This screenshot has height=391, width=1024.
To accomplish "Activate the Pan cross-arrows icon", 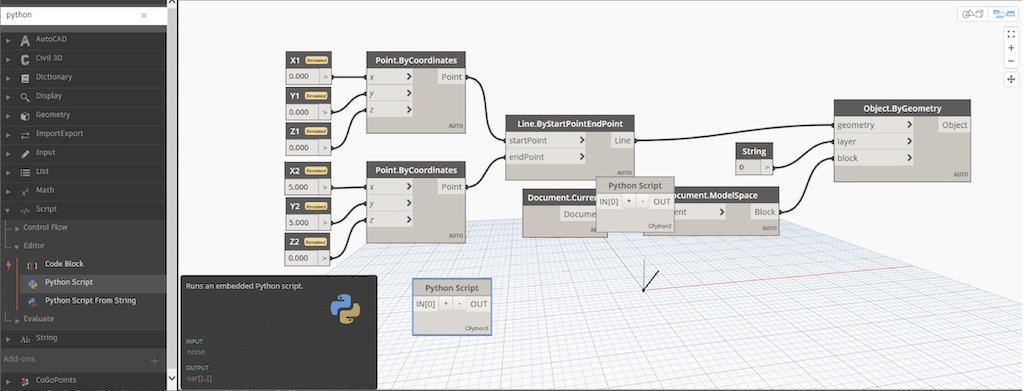I will [x=1011, y=79].
